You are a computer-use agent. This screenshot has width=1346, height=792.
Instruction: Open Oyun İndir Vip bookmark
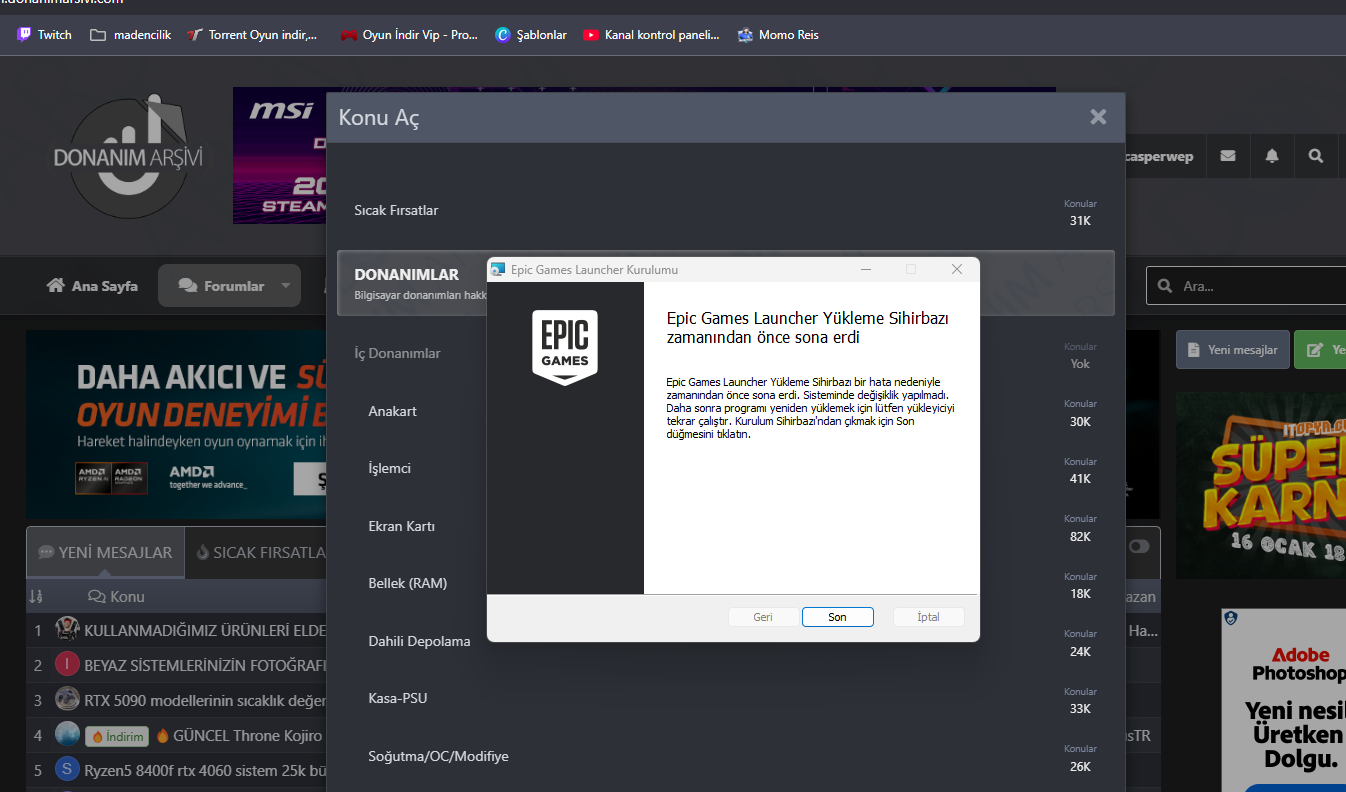(410, 35)
